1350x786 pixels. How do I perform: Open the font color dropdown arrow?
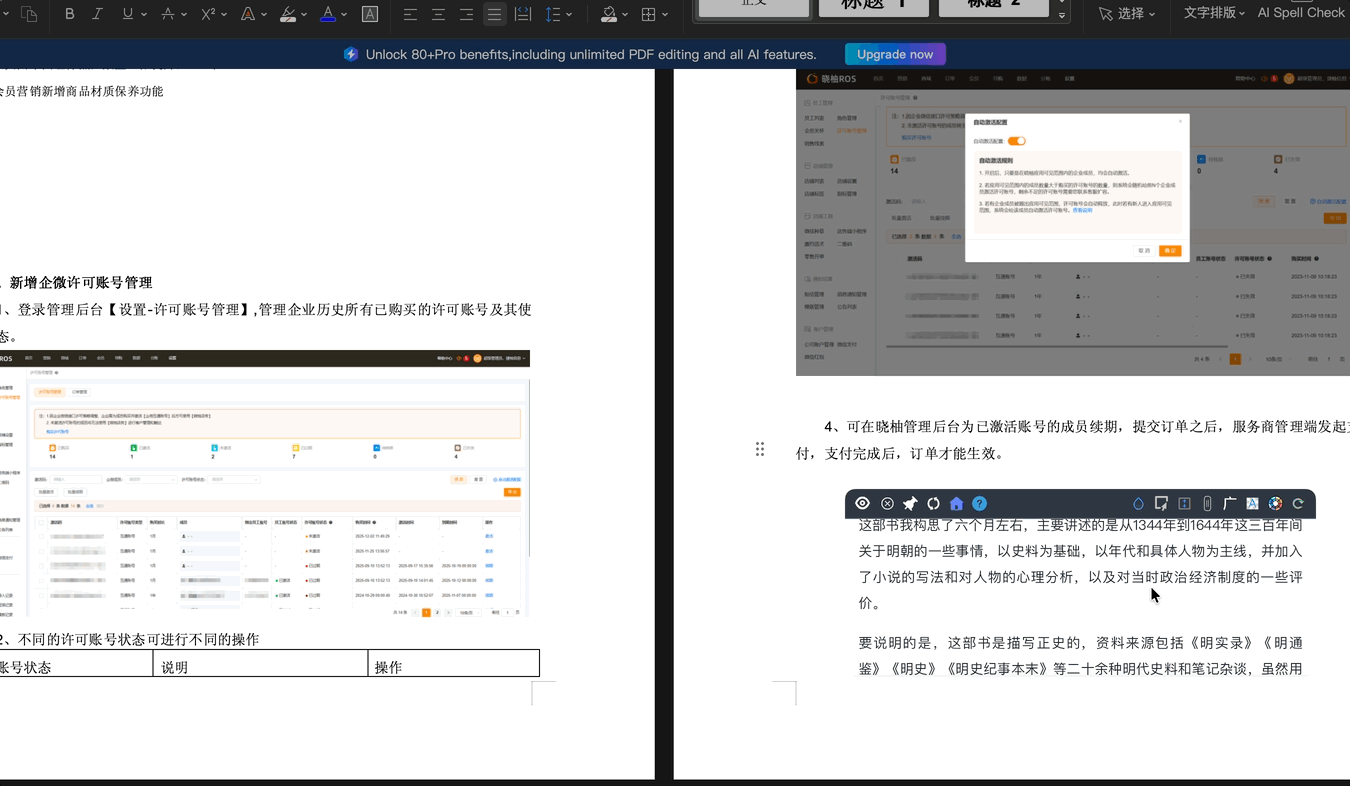click(x=343, y=15)
